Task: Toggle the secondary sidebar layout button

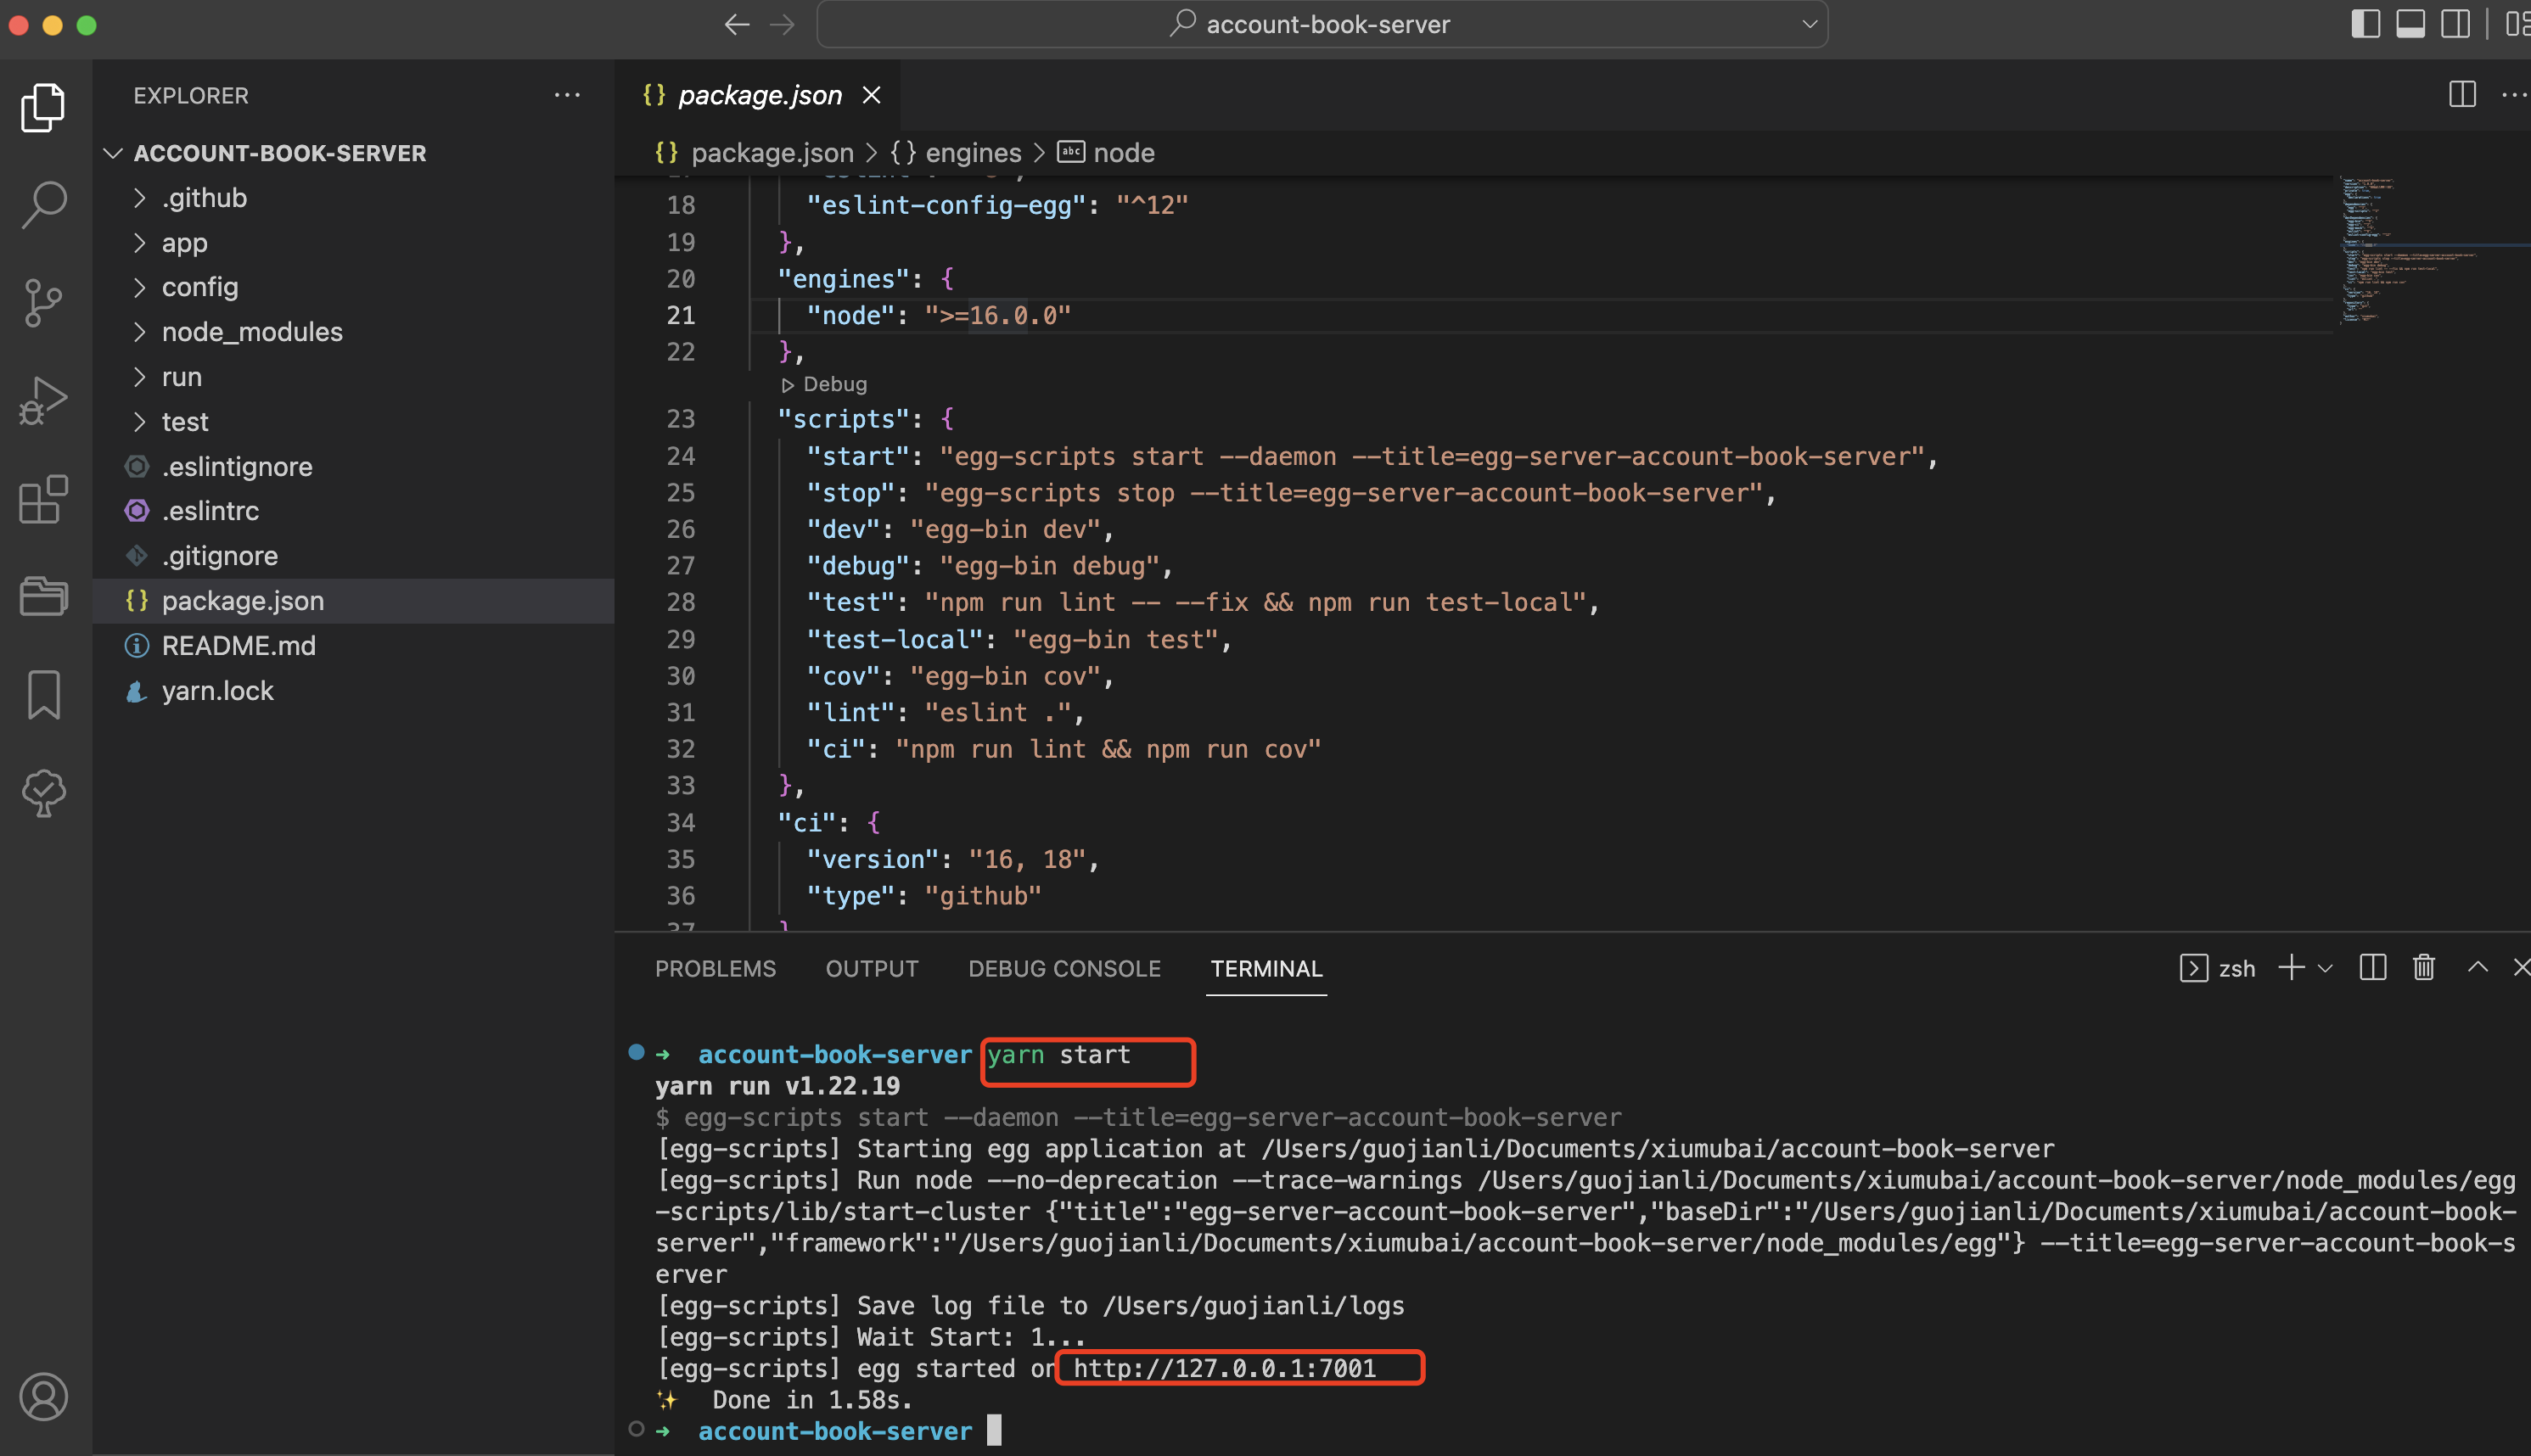Action: (2455, 24)
